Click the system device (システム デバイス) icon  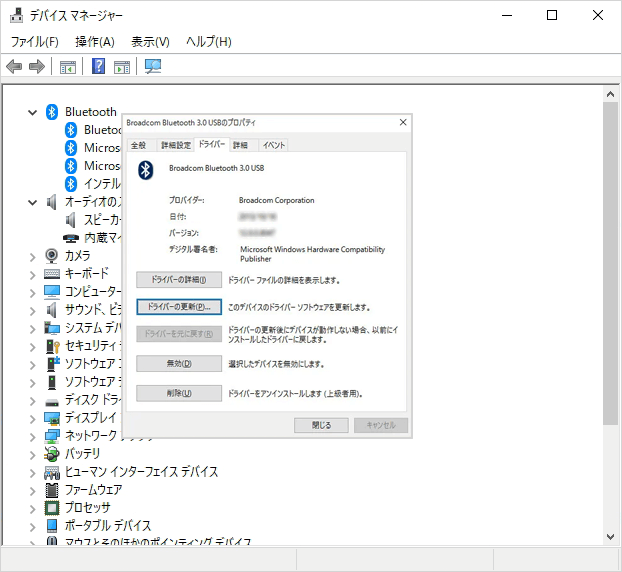pos(52,328)
